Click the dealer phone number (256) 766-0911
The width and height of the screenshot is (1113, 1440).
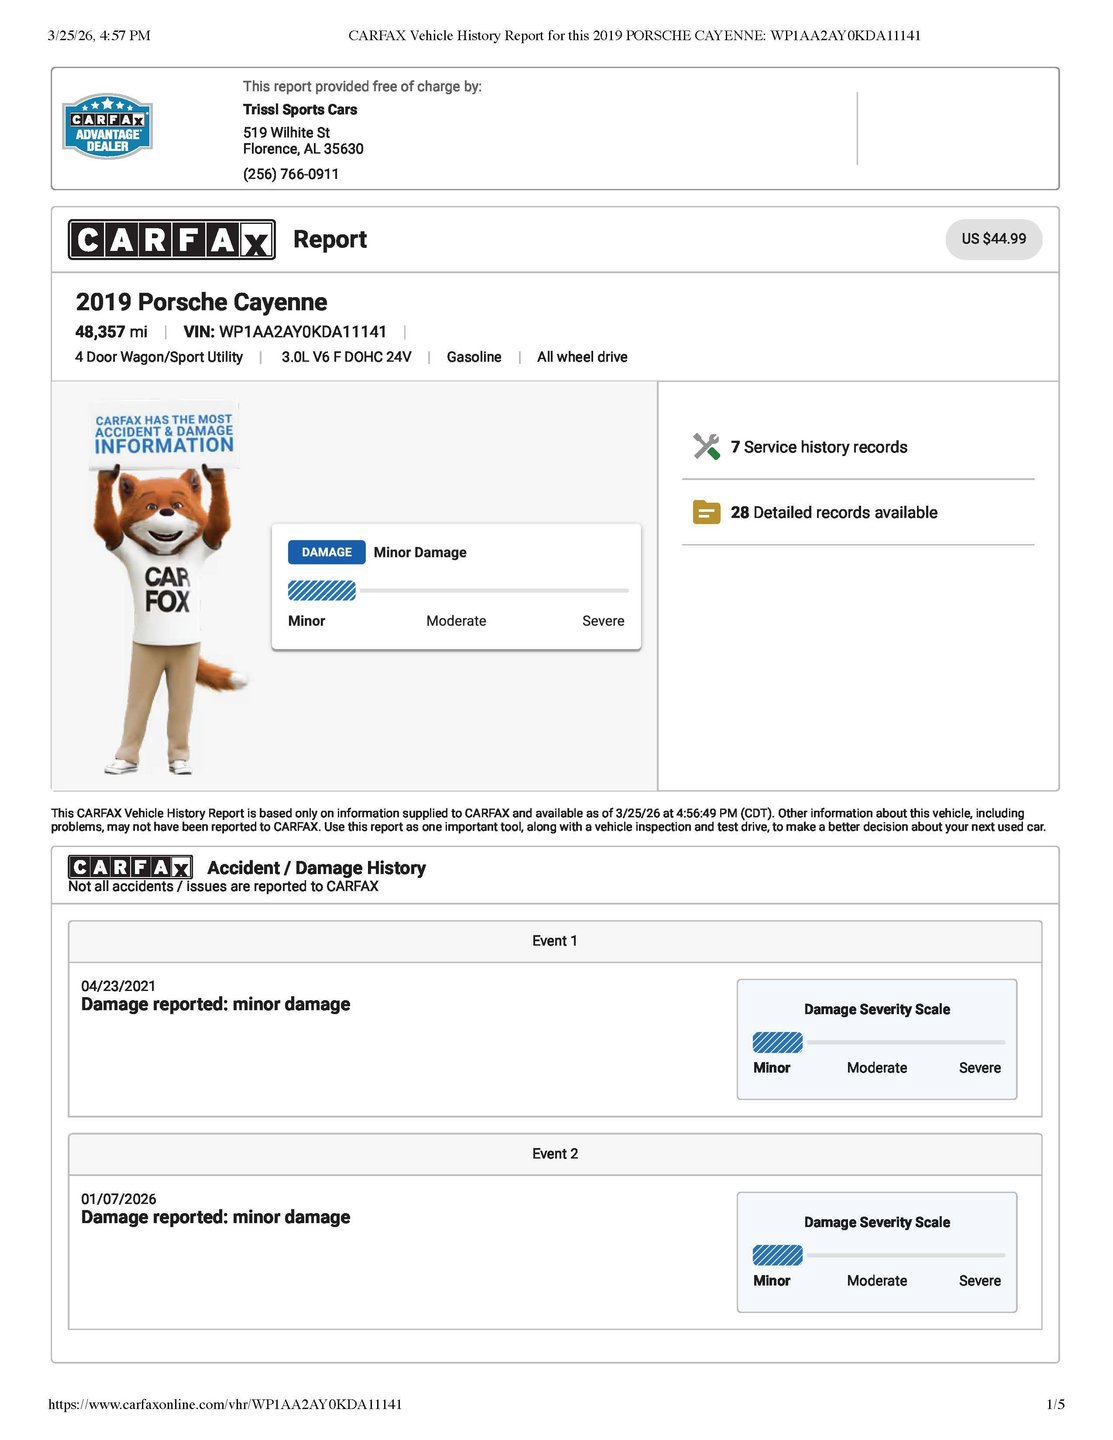tap(291, 174)
